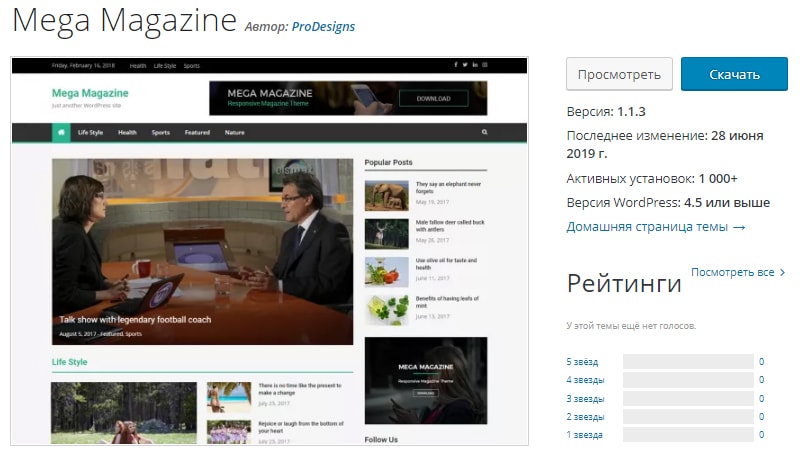Click the Life Style section heading
800x457 pixels.
pyautogui.click(x=69, y=362)
